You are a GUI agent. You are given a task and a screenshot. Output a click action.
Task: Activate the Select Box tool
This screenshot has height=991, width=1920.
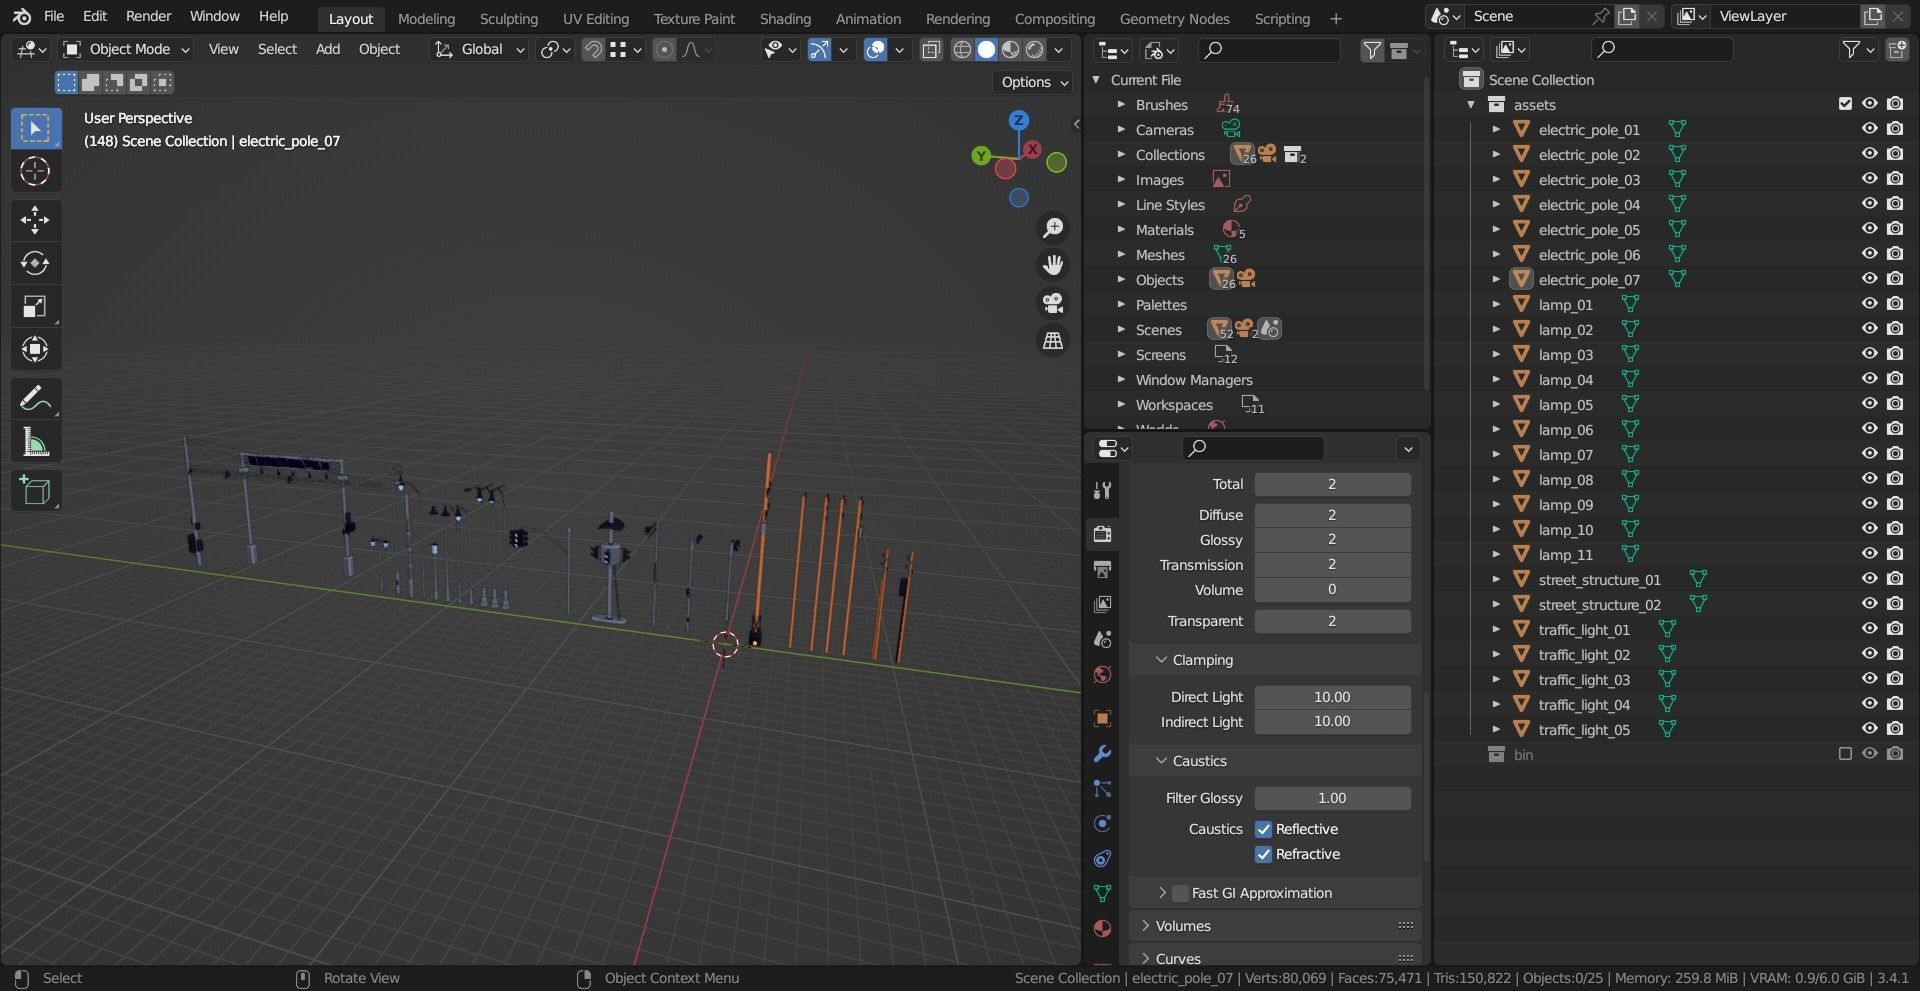tap(35, 128)
